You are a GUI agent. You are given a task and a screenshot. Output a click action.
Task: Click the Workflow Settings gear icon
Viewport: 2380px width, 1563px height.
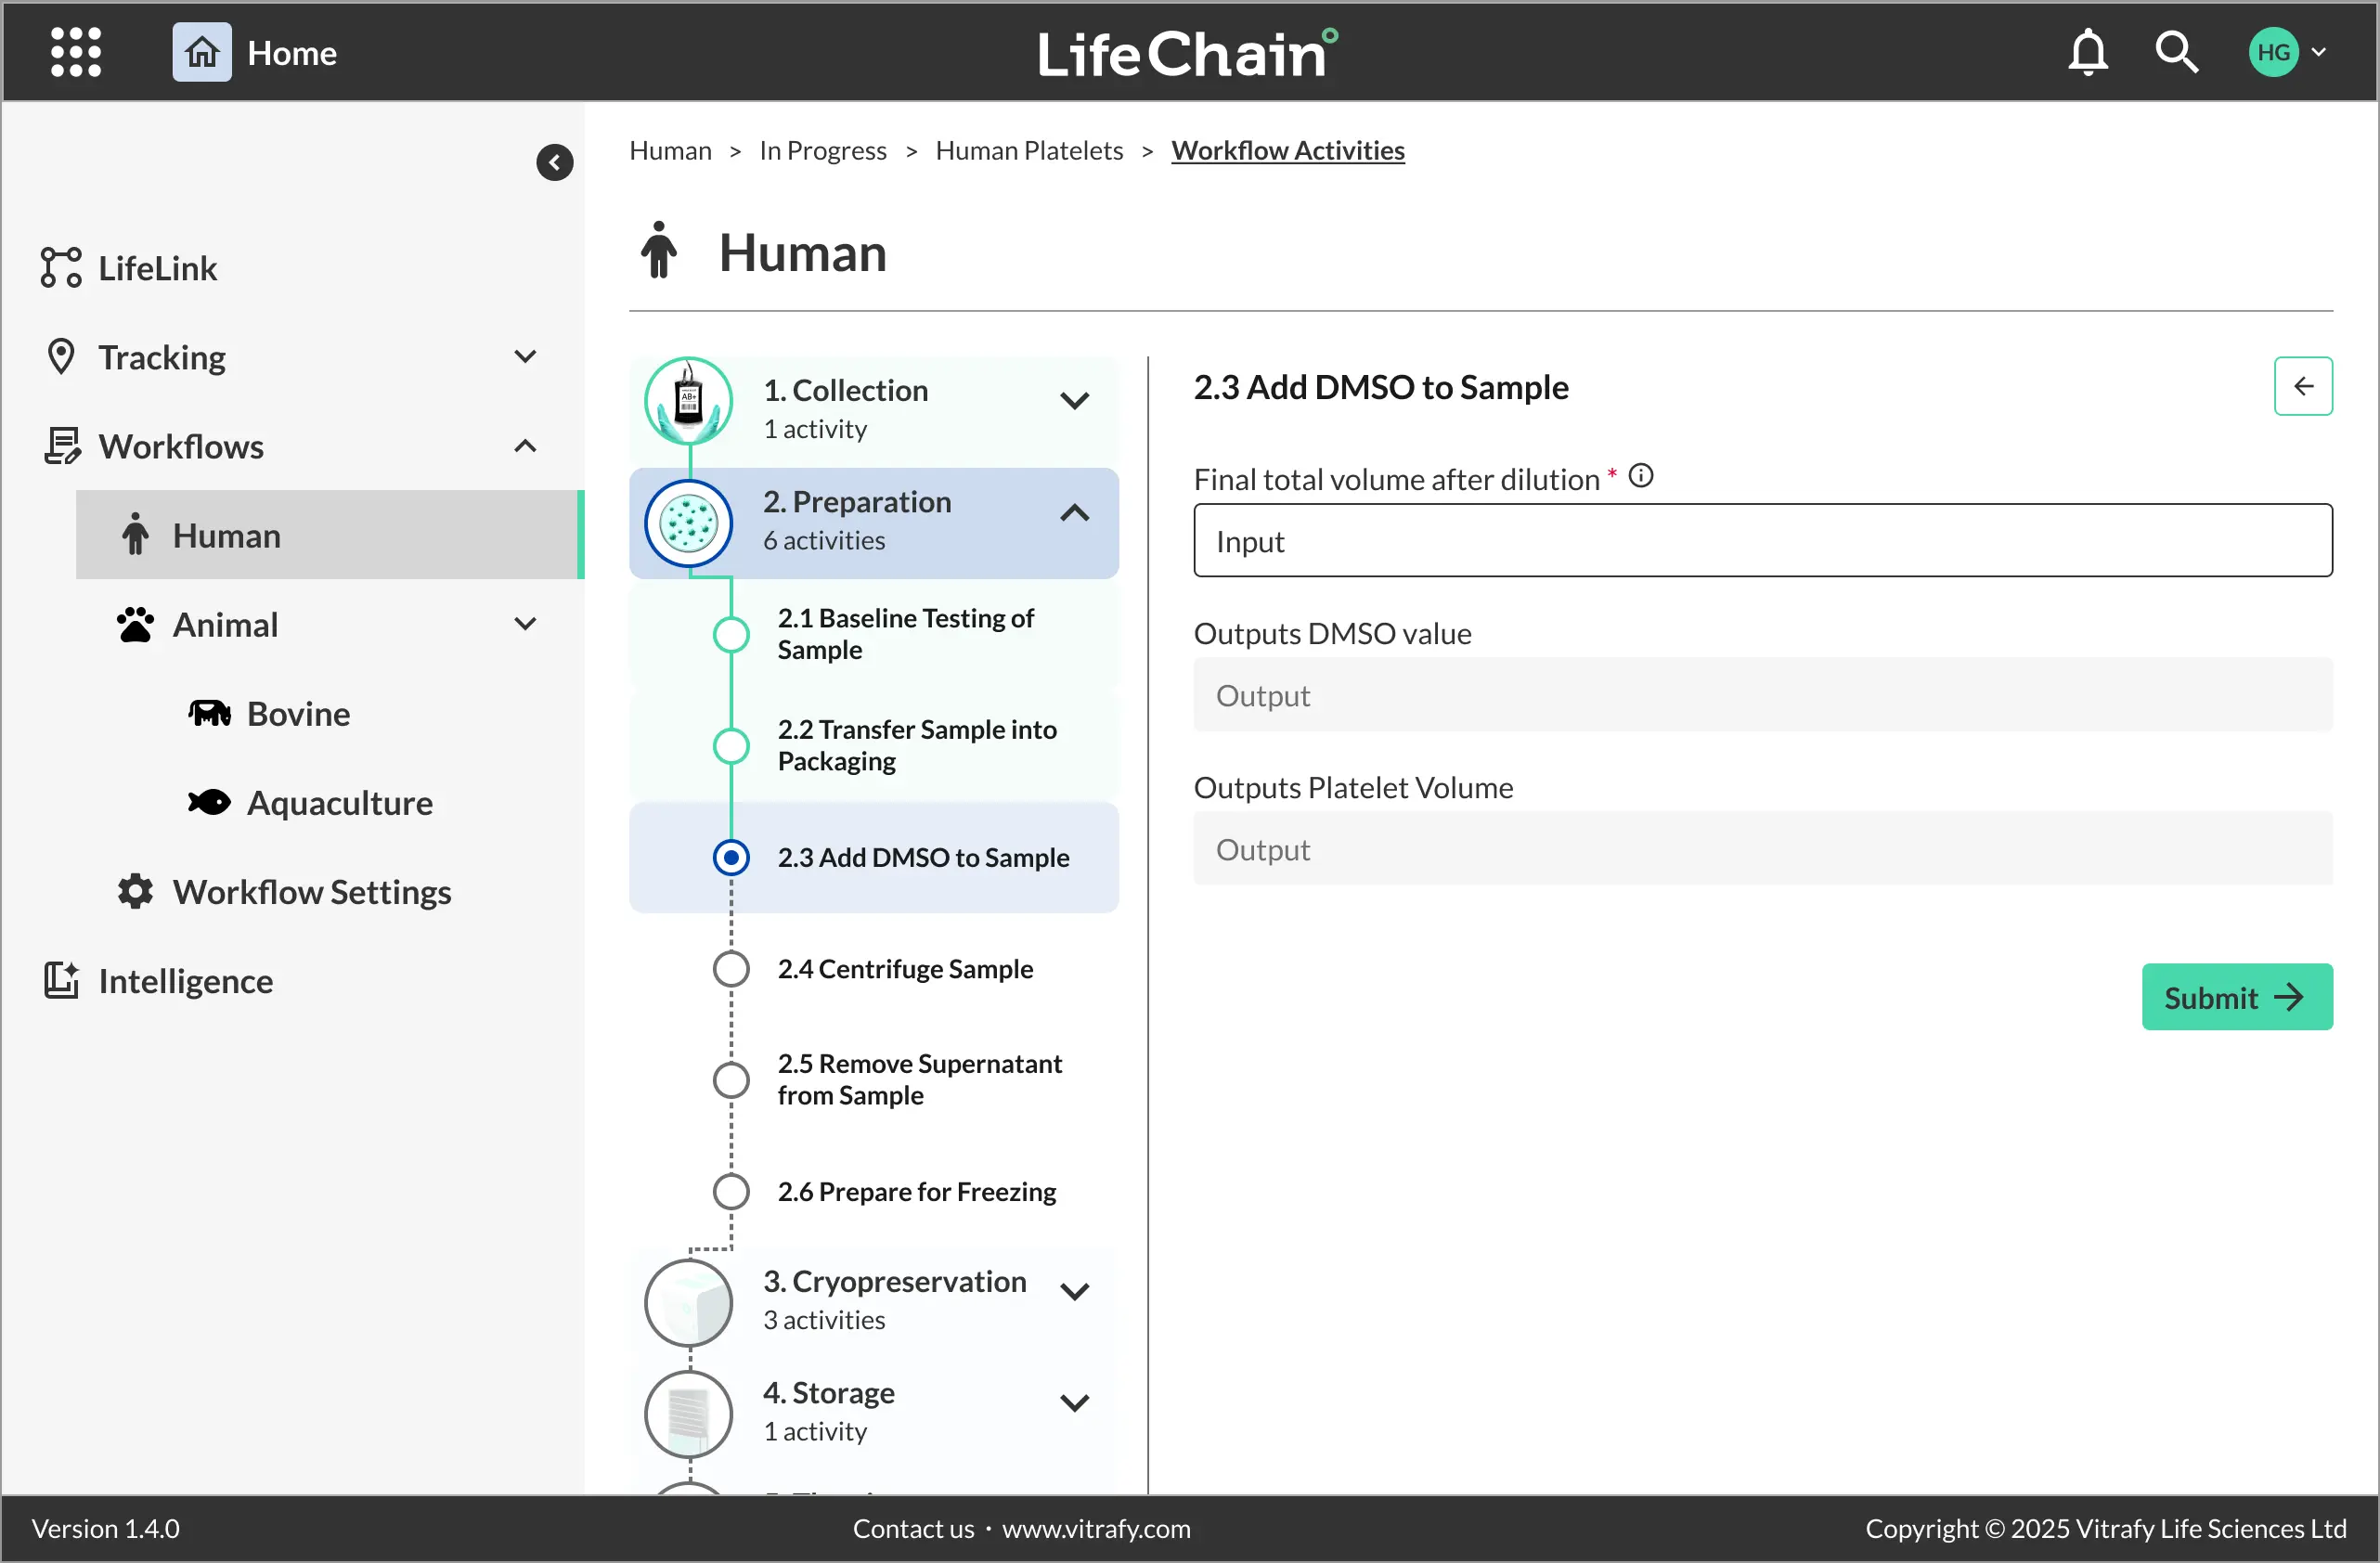135,891
